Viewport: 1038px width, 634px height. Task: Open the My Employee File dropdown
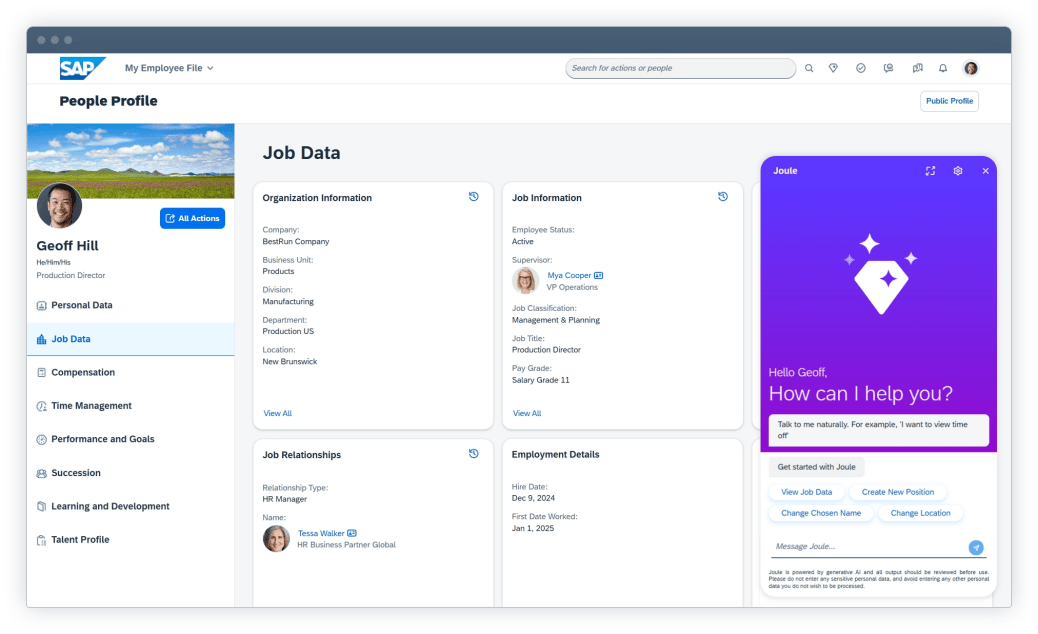point(168,68)
